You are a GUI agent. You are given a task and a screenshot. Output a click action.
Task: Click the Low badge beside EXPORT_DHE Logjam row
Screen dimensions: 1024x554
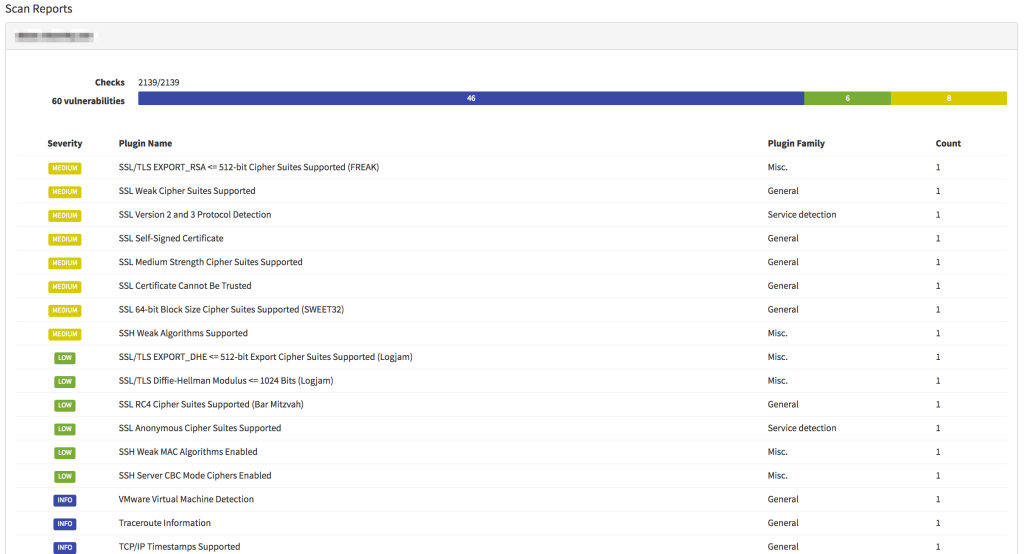pos(65,357)
